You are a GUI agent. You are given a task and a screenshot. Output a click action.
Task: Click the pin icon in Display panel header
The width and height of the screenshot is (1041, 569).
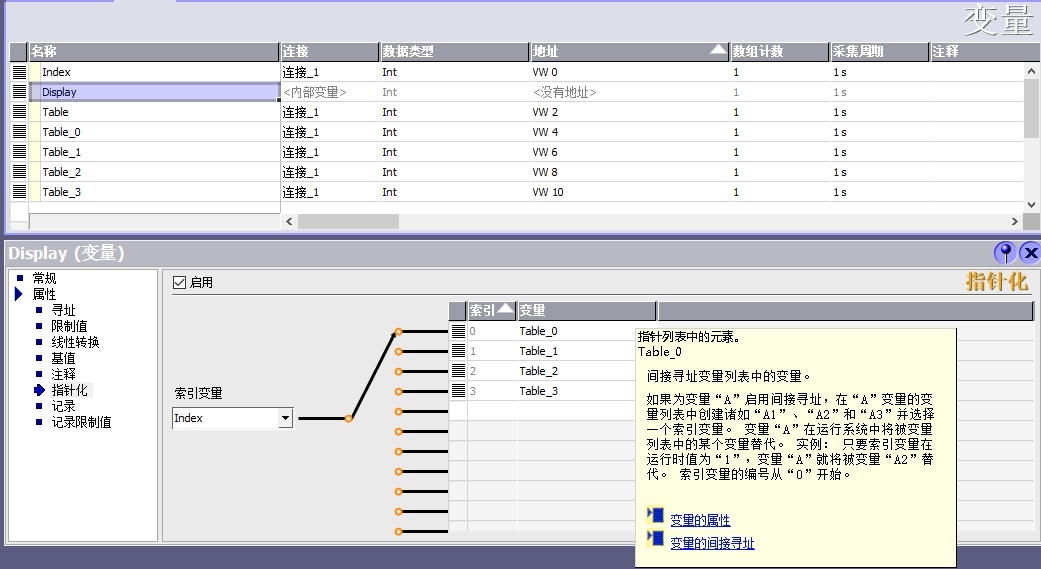click(x=1005, y=253)
